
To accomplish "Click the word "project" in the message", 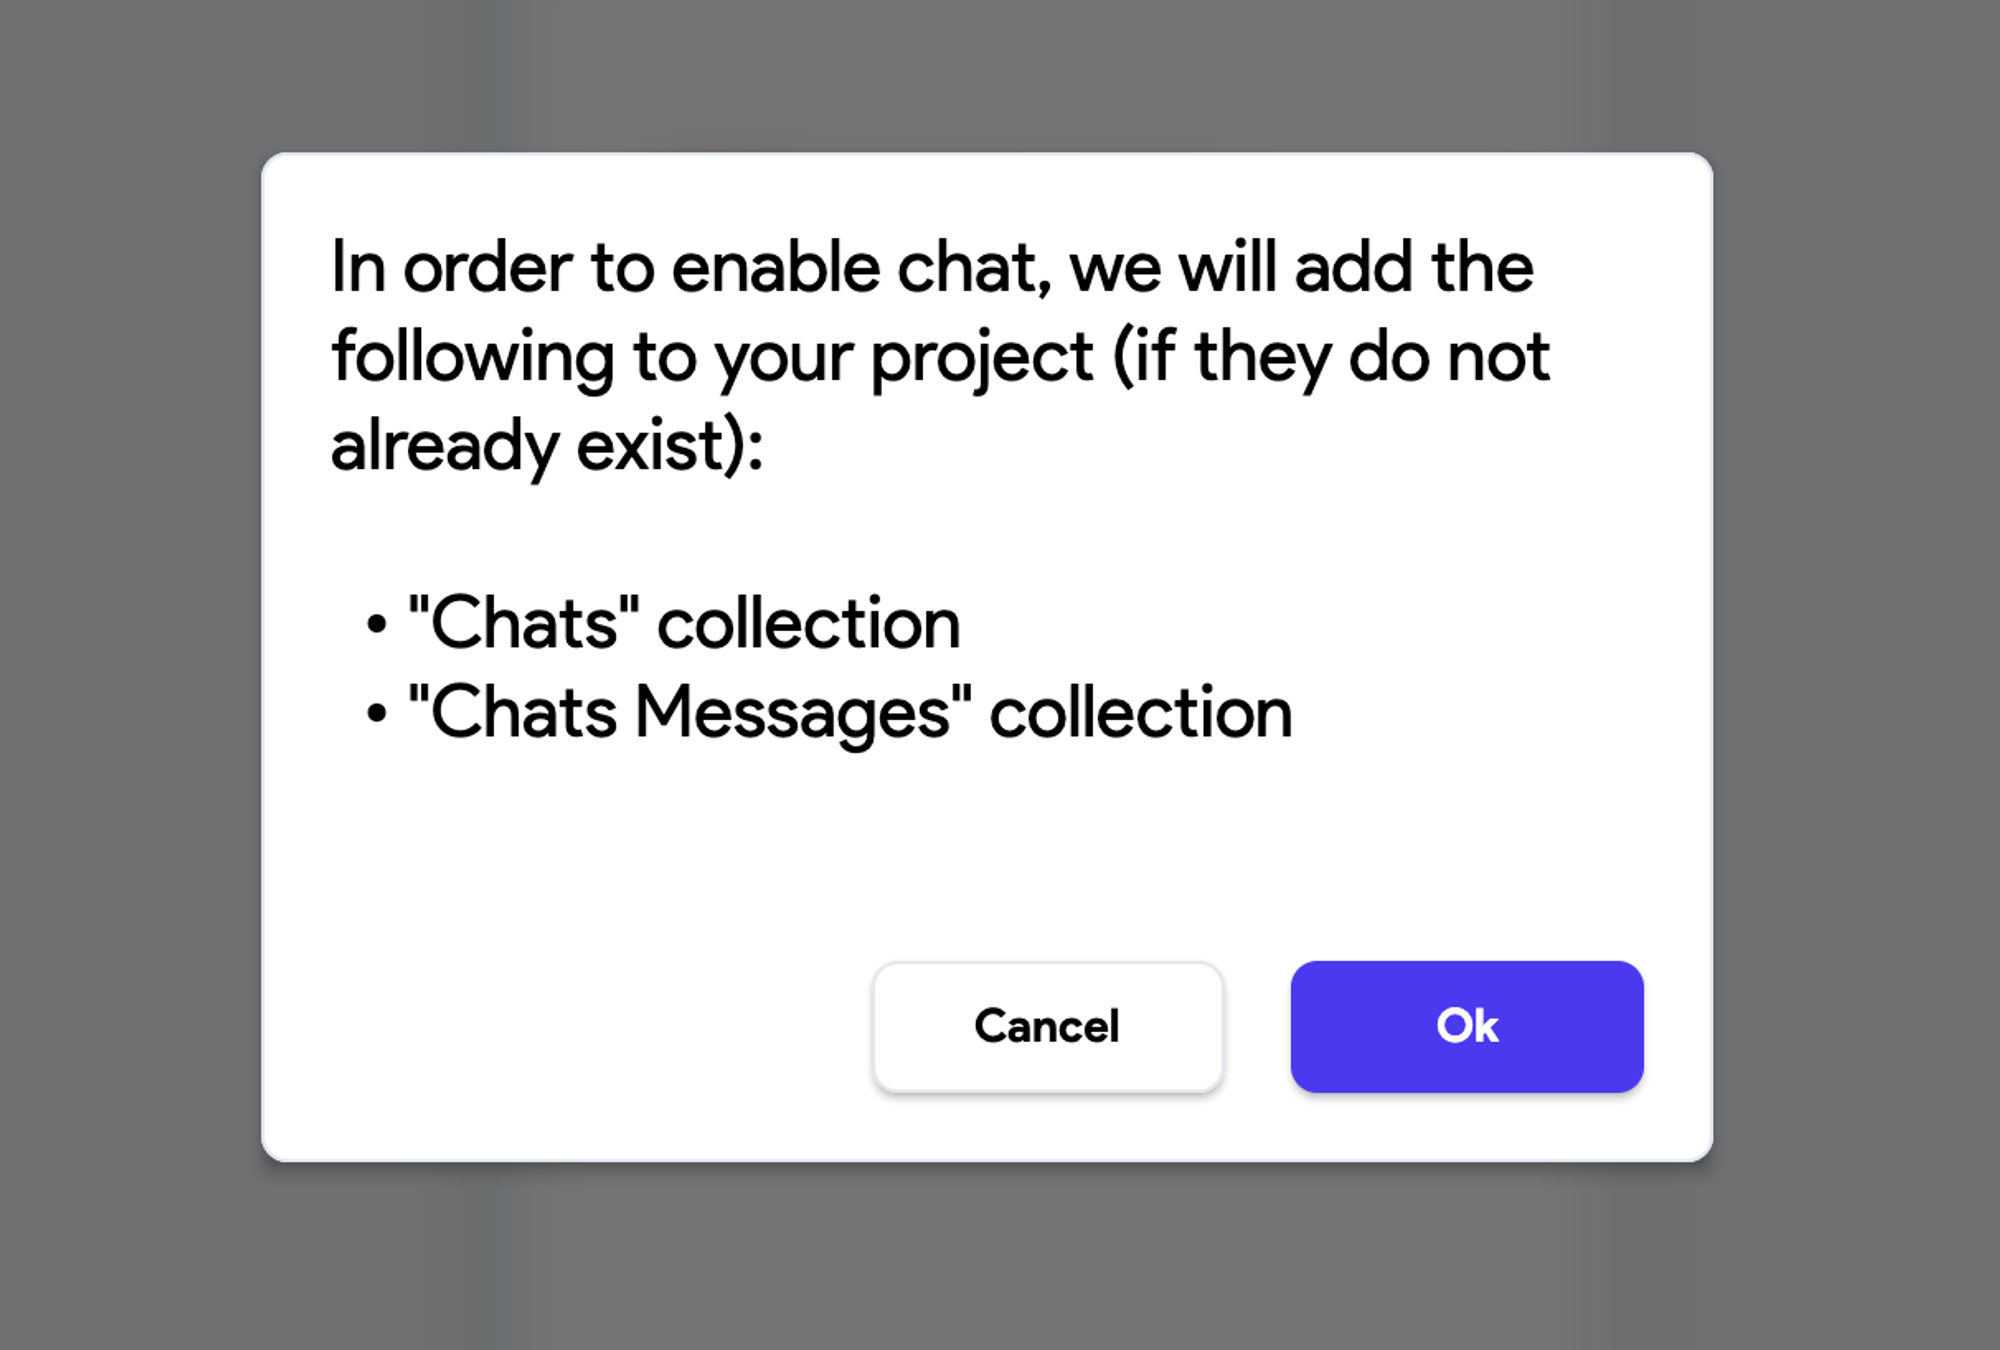I will pyautogui.click(x=982, y=358).
